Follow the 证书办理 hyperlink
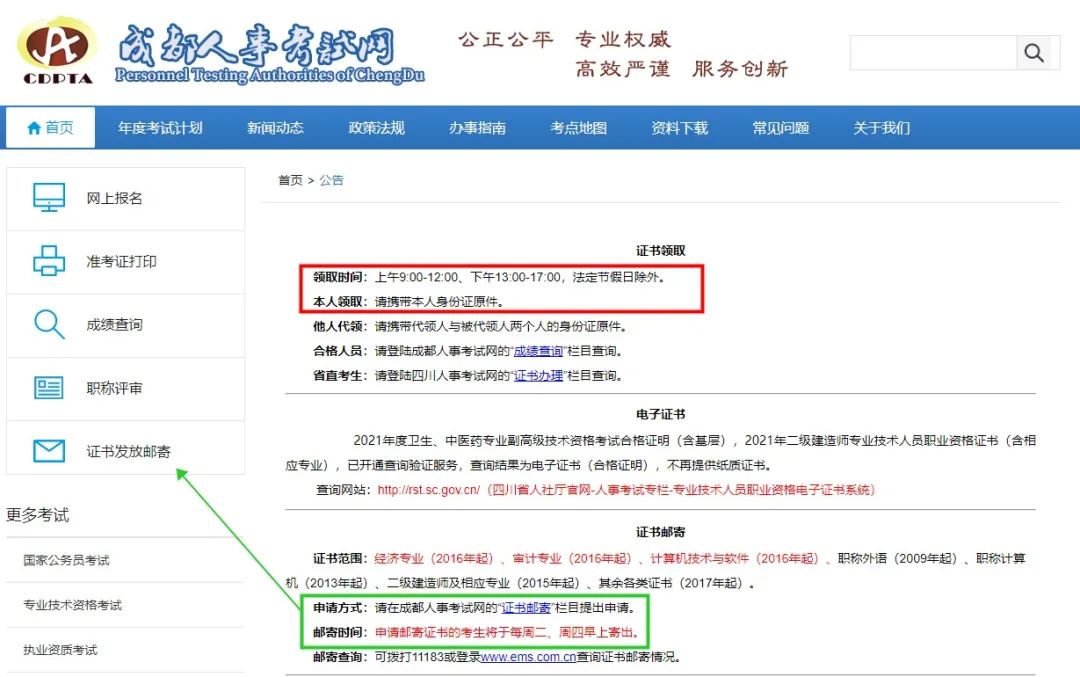The image size is (1080, 677). 538,376
